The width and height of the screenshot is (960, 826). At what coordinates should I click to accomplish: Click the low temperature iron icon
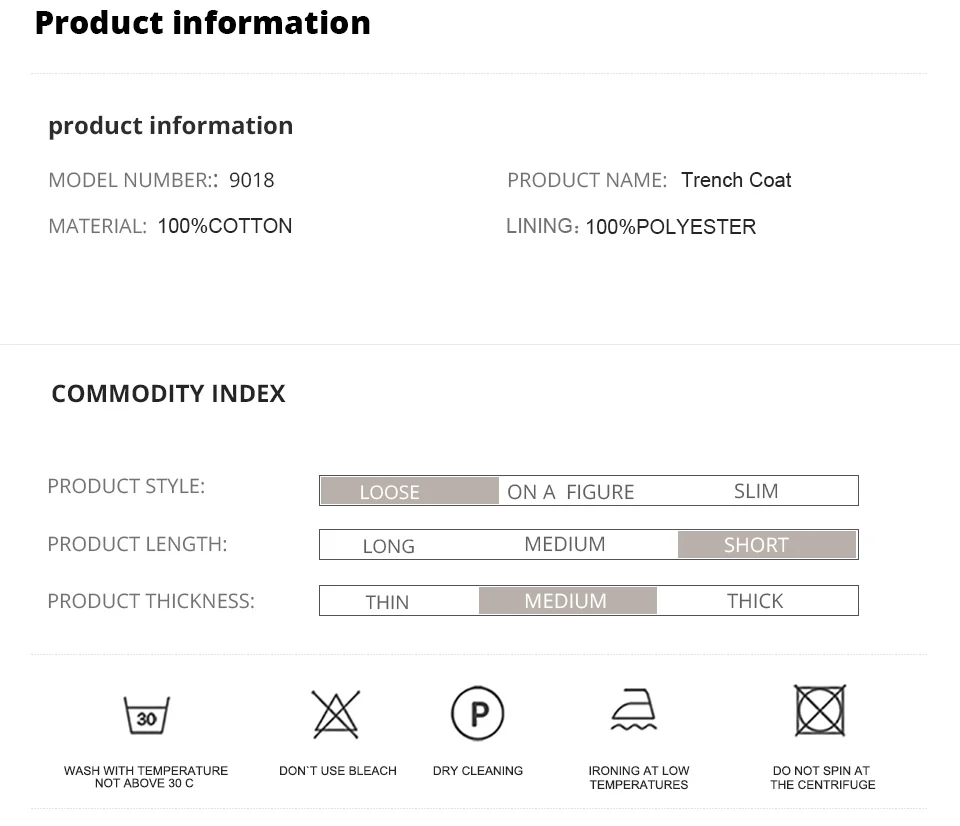(635, 711)
